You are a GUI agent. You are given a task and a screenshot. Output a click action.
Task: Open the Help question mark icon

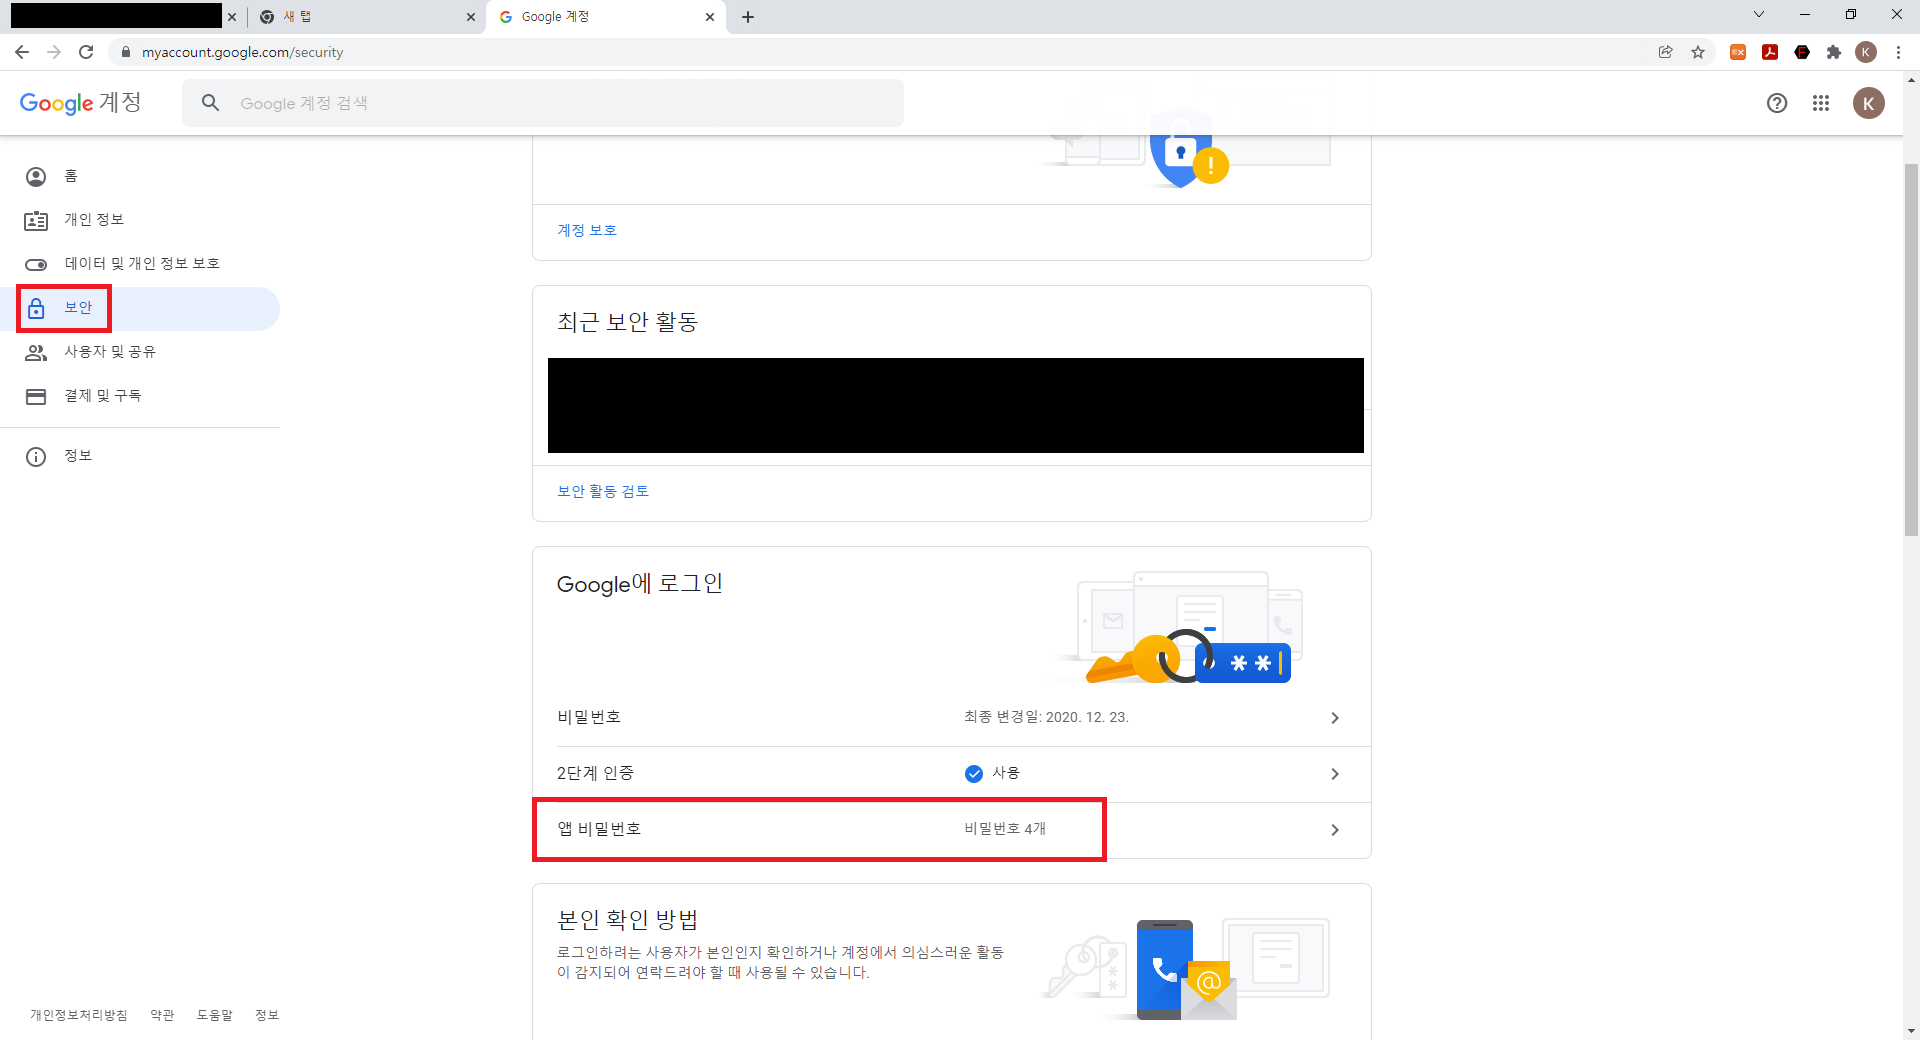click(1776, 103)
